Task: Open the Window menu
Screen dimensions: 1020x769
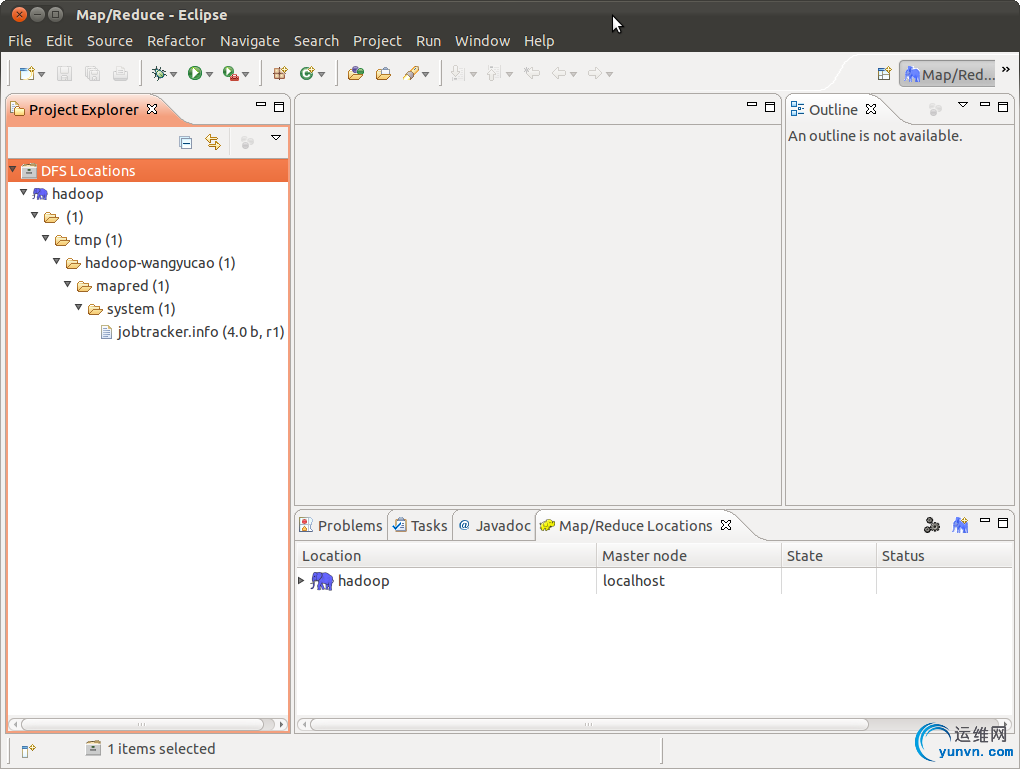Action: tap(483, 41)
